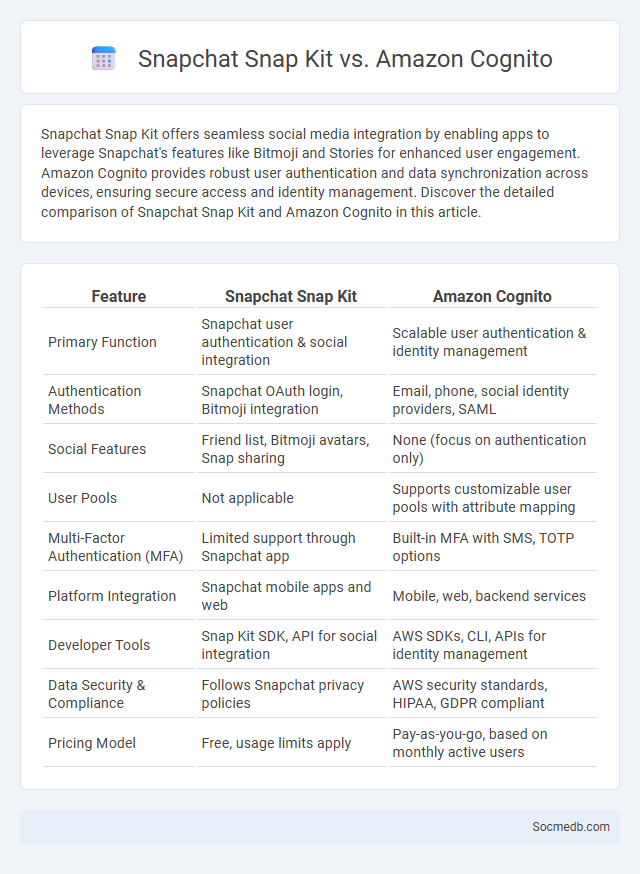Image resolution: width=640 pixels, height=874 pixels.
Task: Click the User Pools row label
Action: pyautogui.click(x=83, y=498)
